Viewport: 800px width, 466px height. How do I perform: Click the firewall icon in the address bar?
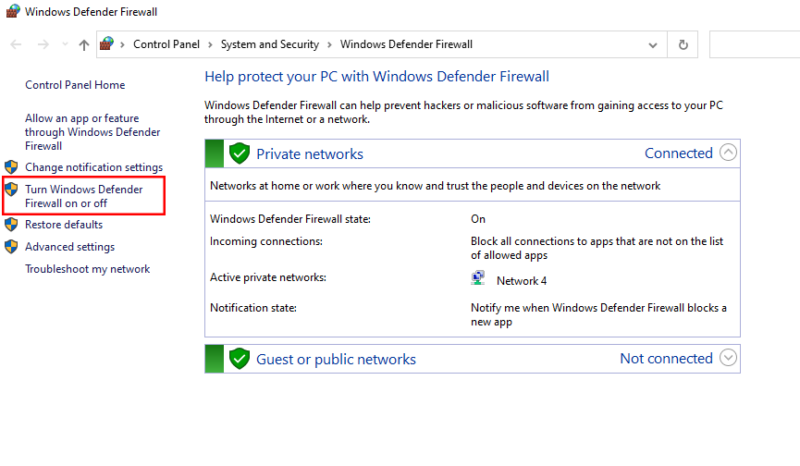(x=107, y=45)
